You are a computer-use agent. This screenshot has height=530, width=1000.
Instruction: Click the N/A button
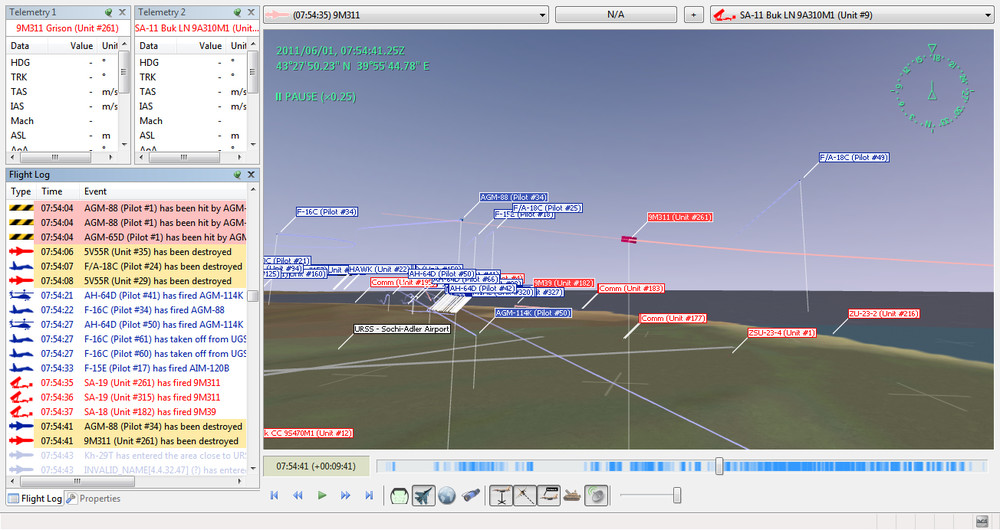(615, 15)
